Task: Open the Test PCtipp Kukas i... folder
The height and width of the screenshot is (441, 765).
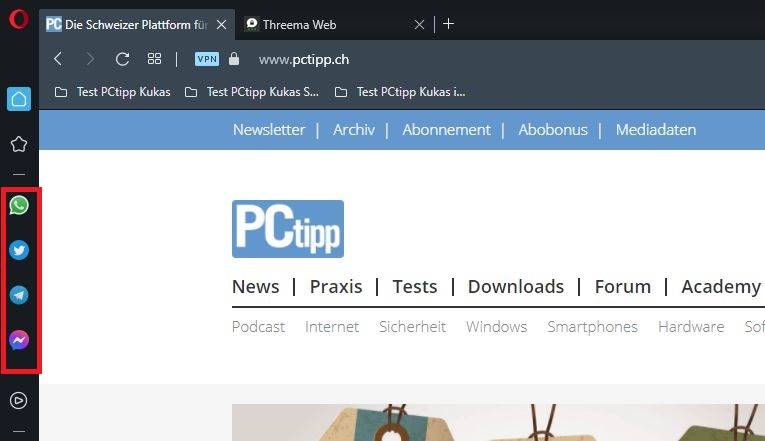Action: 400,92
